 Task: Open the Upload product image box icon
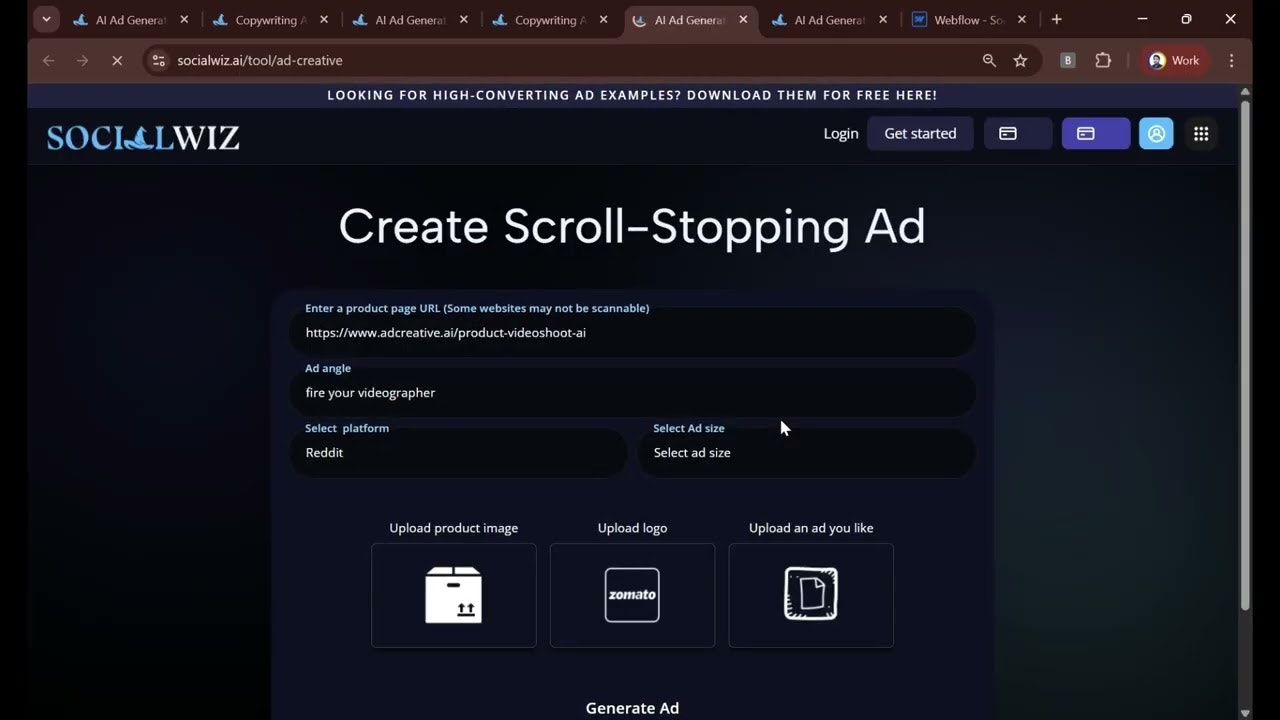(x=453, y=594)
